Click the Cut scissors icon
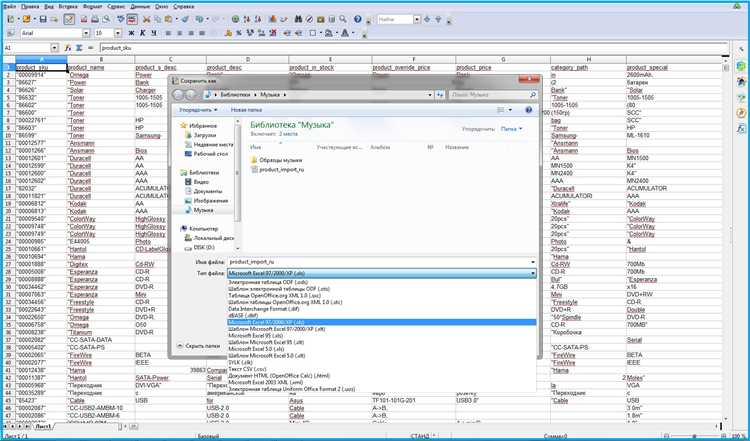Image resolution: width=750 pixels, height=441 pixels. tap(146, 19)
